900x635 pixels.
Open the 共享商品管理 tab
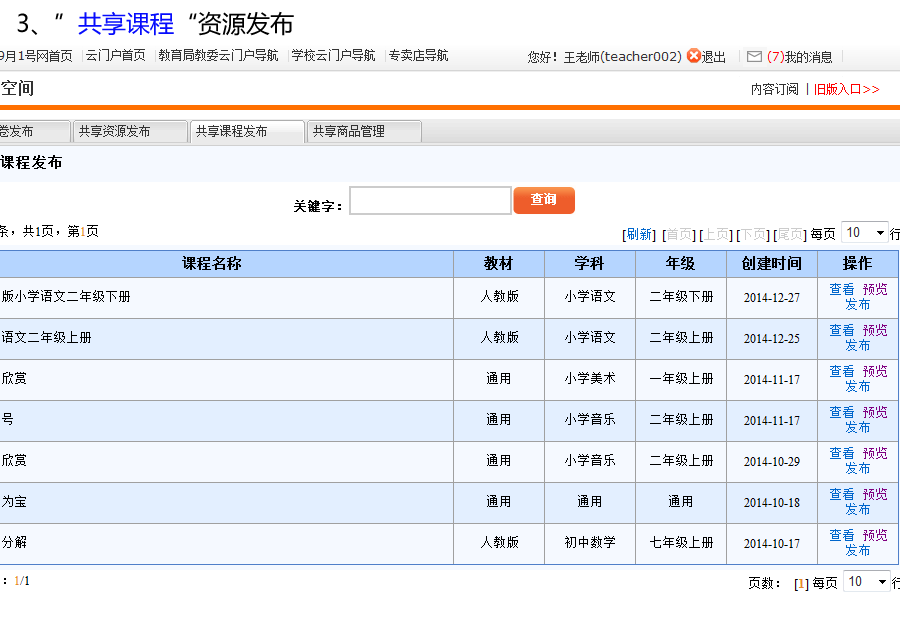pyautogui.click(x=364, y=131)
